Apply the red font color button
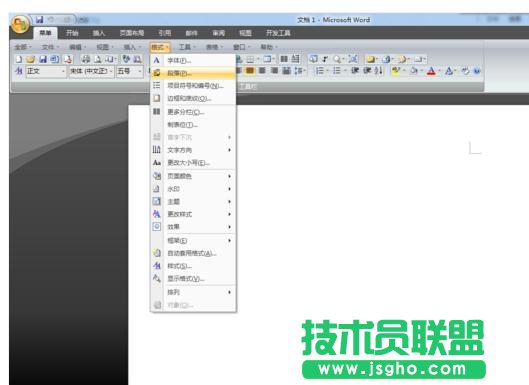This screenshot has width=529, height=385. [x=431, y=71]
